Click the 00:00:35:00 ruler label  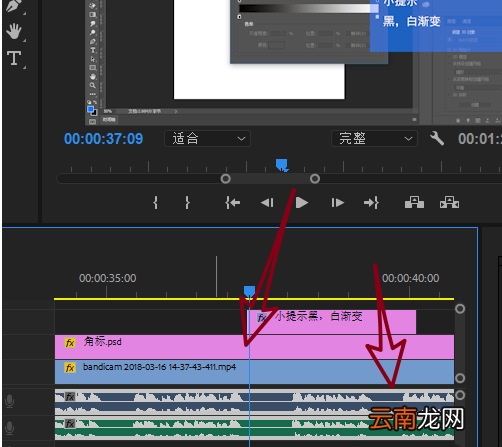click(x=108, y=278)
